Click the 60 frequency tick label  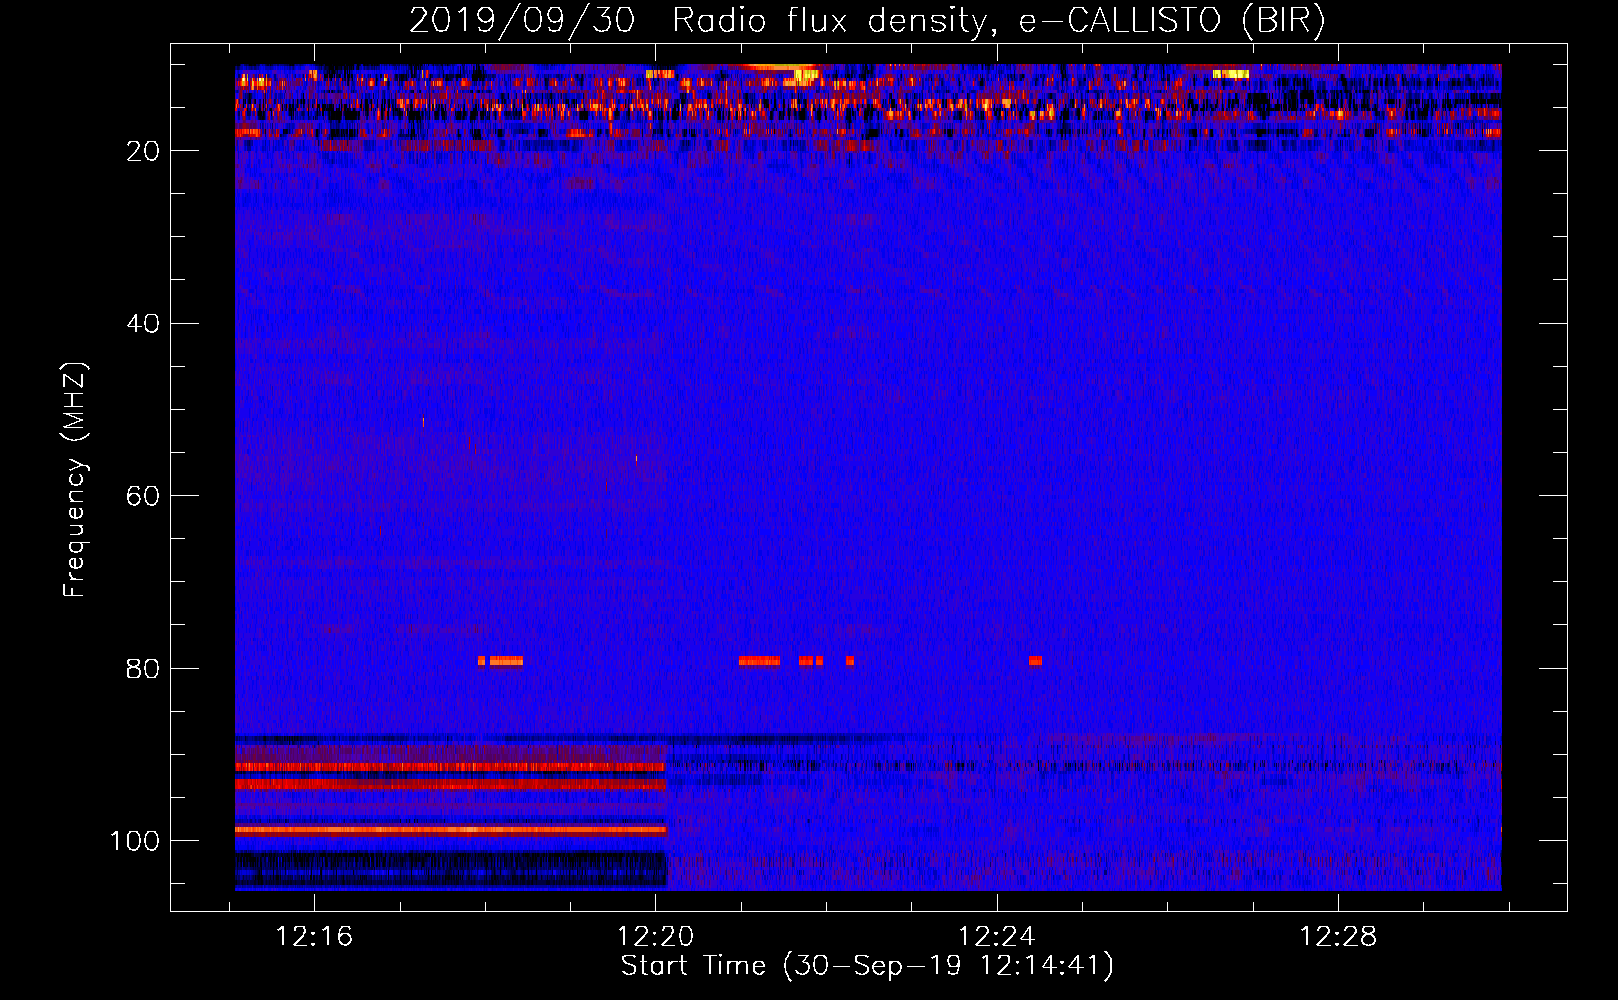point(143,496)
